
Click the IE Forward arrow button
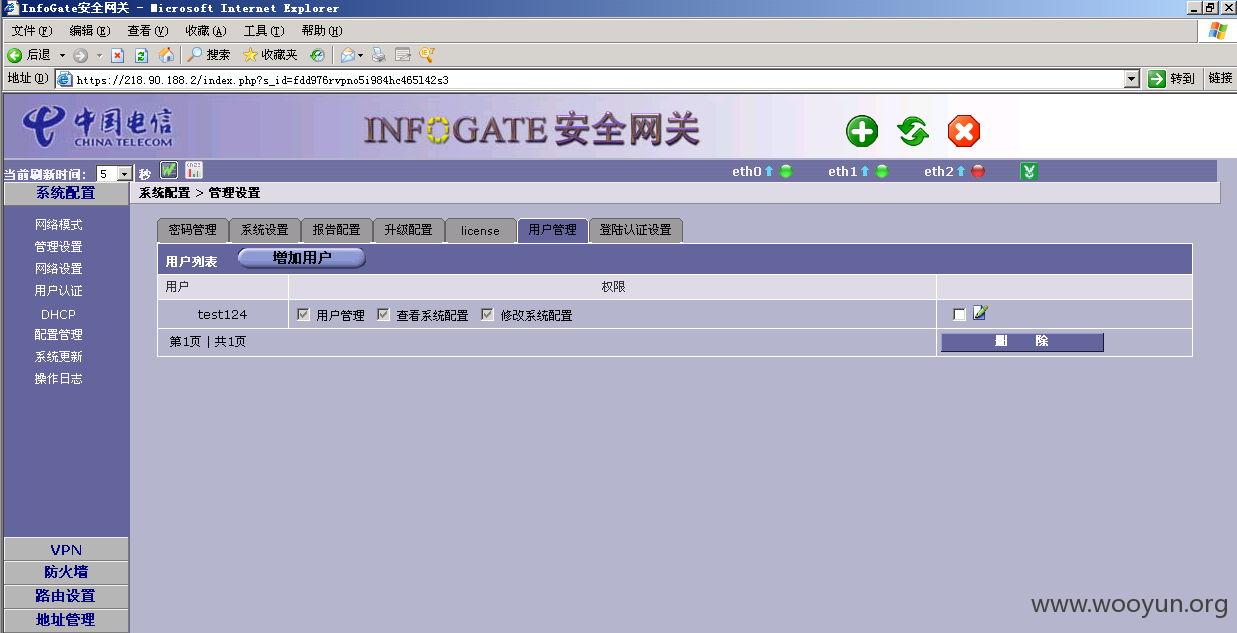click(80, 55)
